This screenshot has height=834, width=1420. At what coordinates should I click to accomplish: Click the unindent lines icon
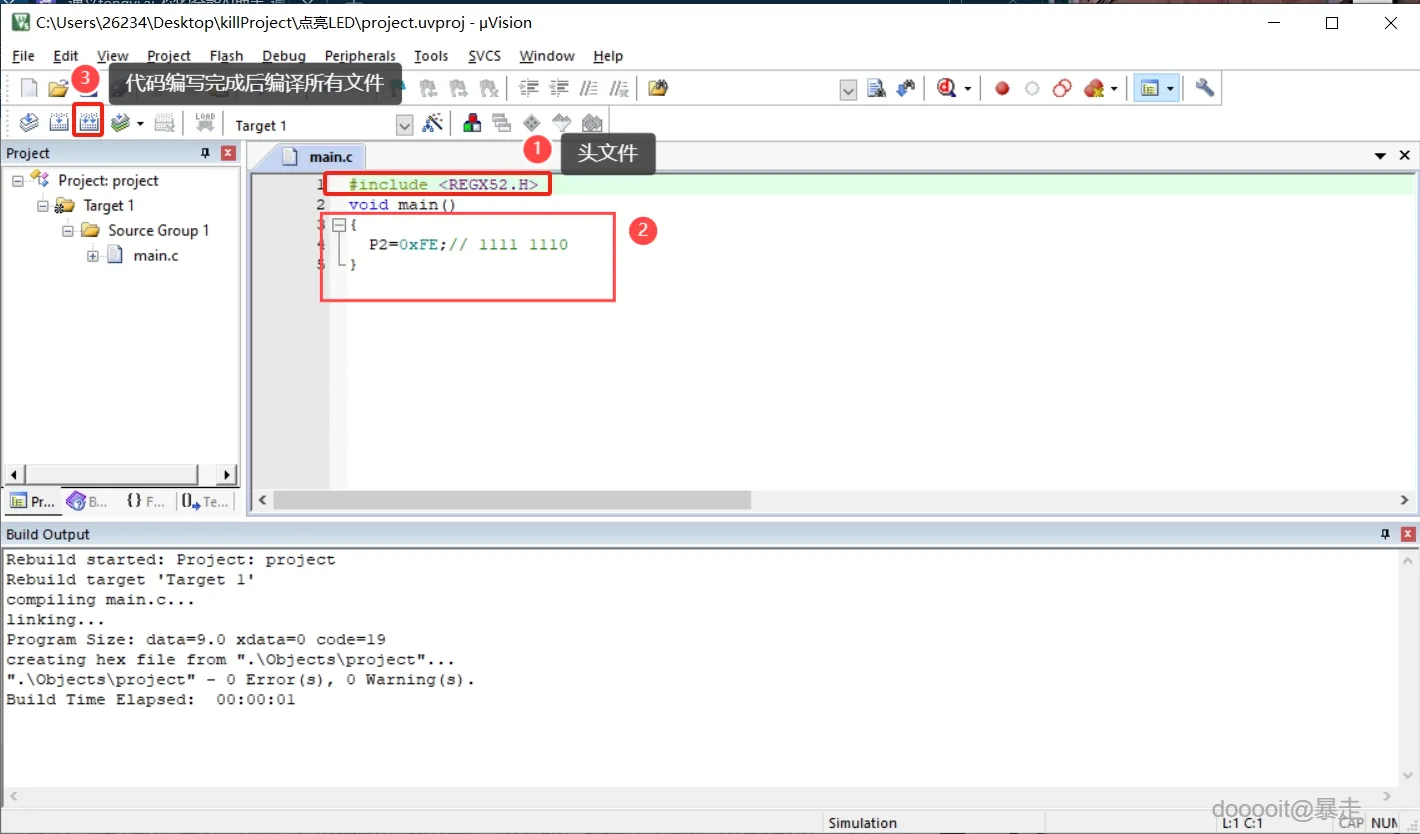pyautogui.click(x=559, y=88)
